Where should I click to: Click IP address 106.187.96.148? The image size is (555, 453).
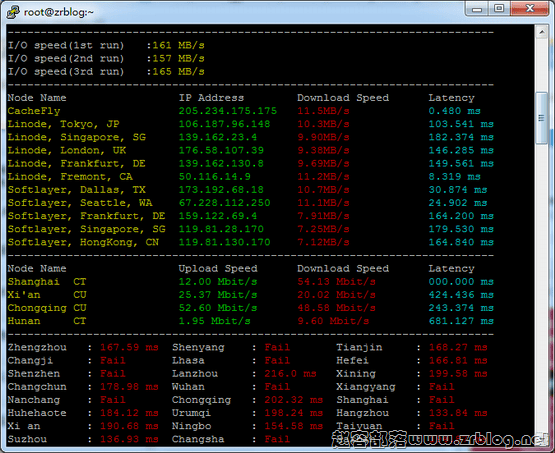224,124
